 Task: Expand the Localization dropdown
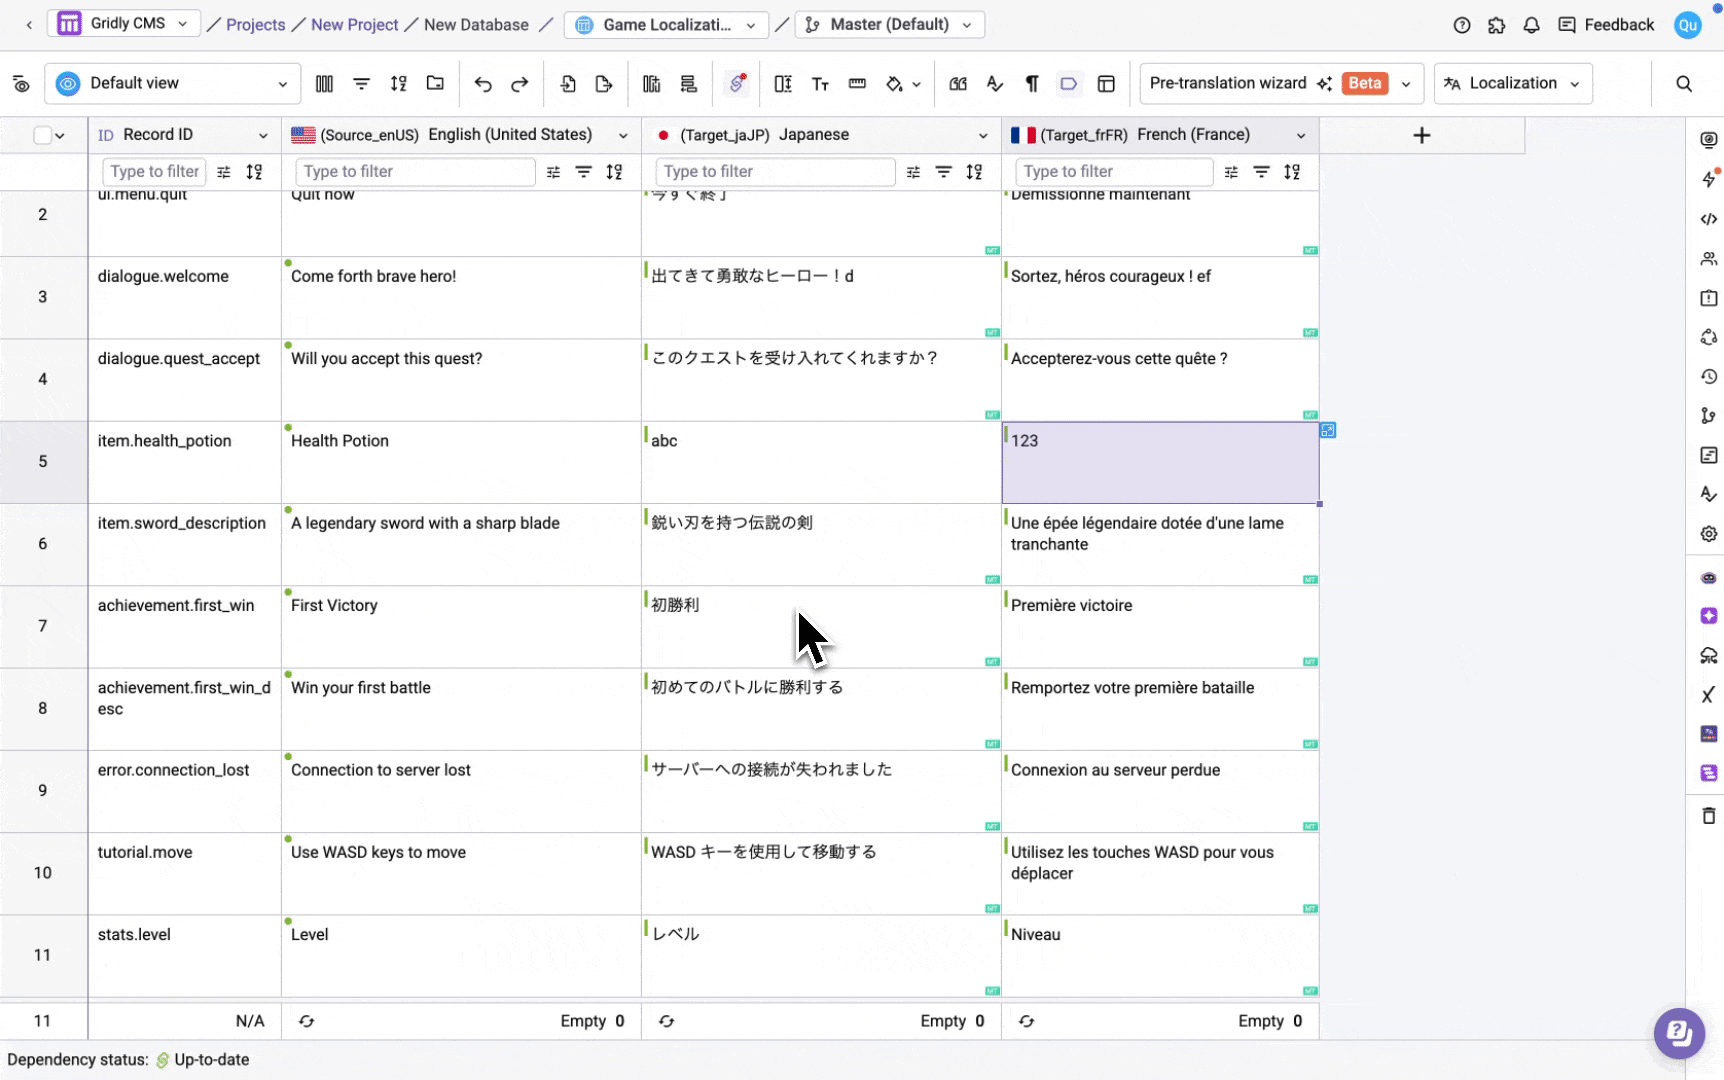pyautogui.click(x=1513, y=84)
